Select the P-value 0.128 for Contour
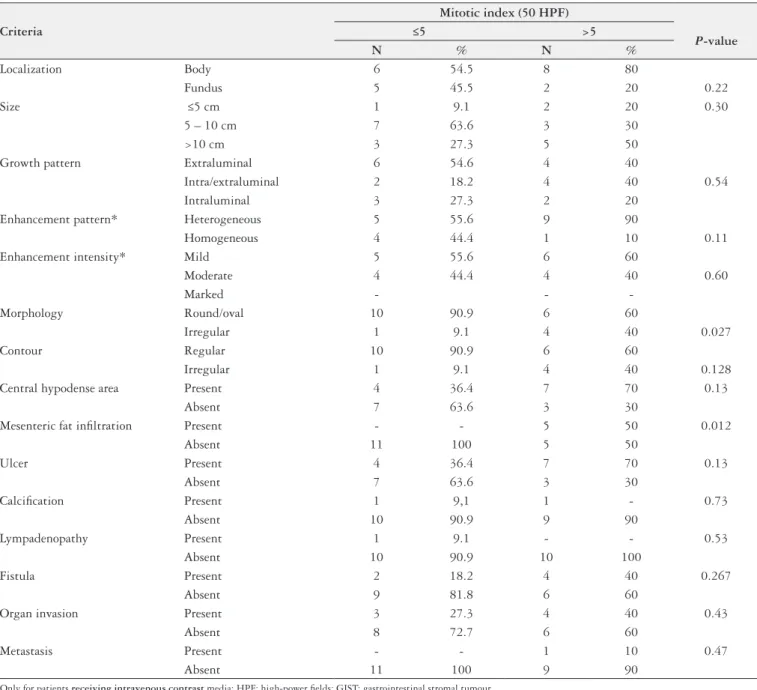The image size is (757, 690). [715, 369]
